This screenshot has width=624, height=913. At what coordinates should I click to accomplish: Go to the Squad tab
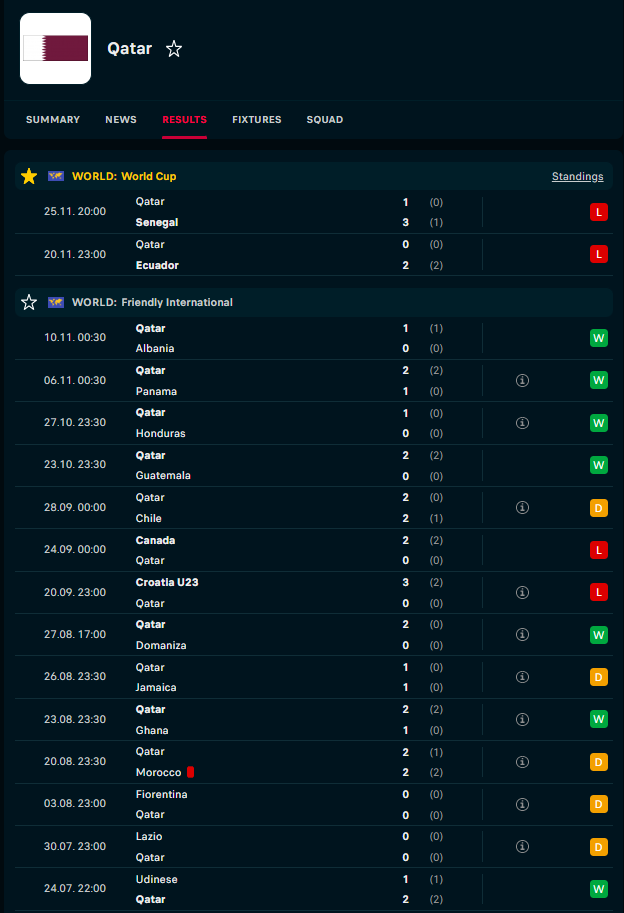[325, 120]
